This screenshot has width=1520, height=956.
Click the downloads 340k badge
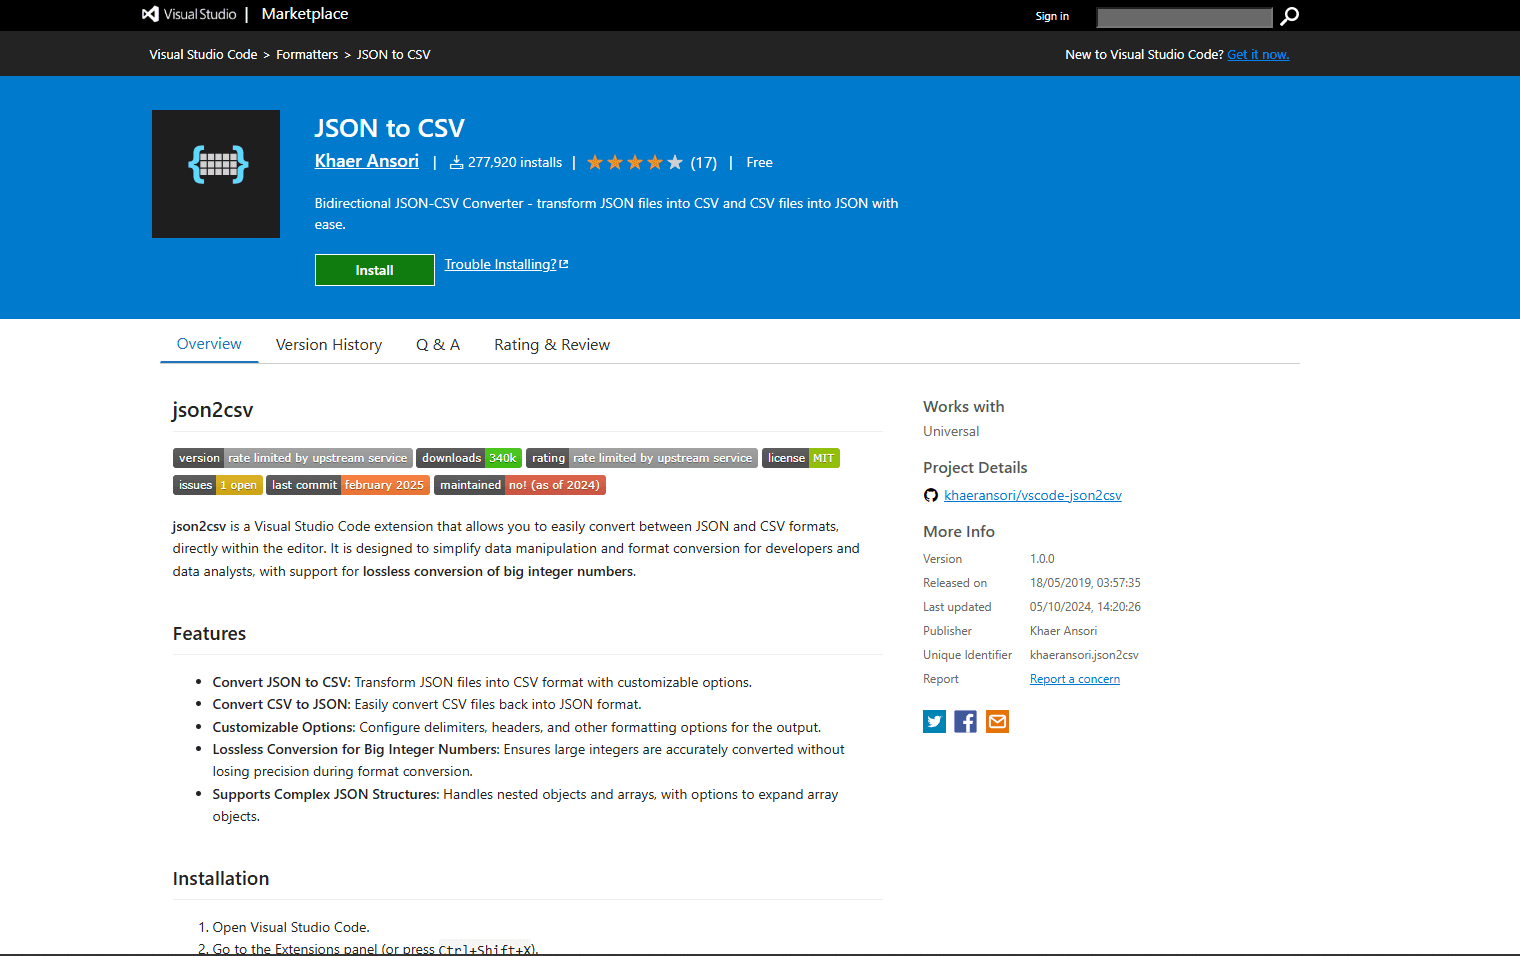point(468,458)
